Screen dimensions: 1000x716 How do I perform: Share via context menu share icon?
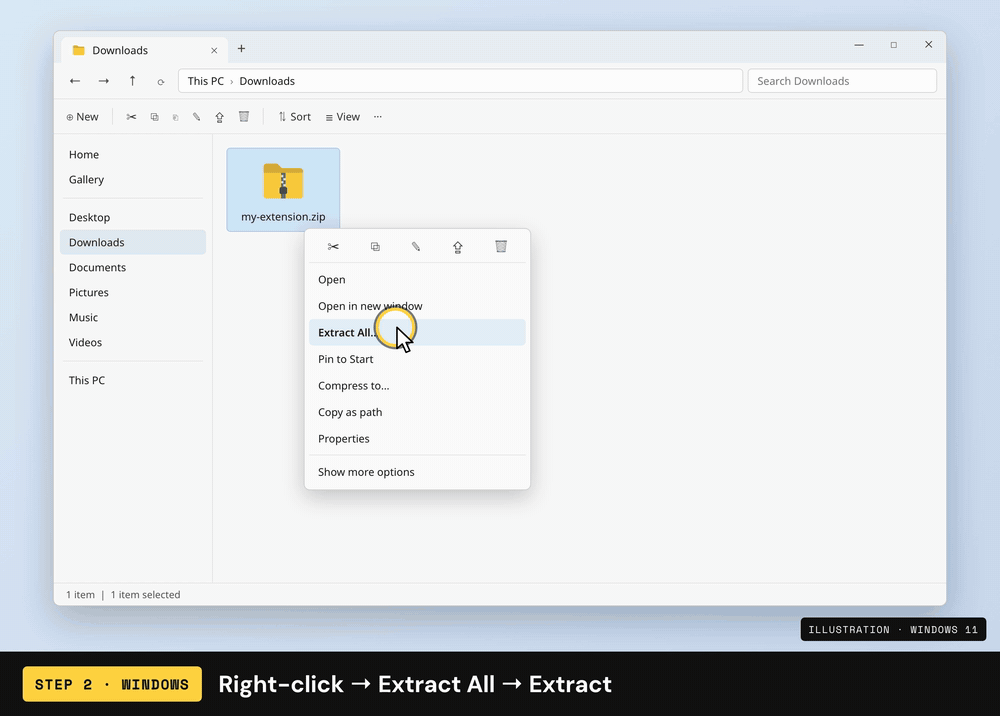pos(458,247)
